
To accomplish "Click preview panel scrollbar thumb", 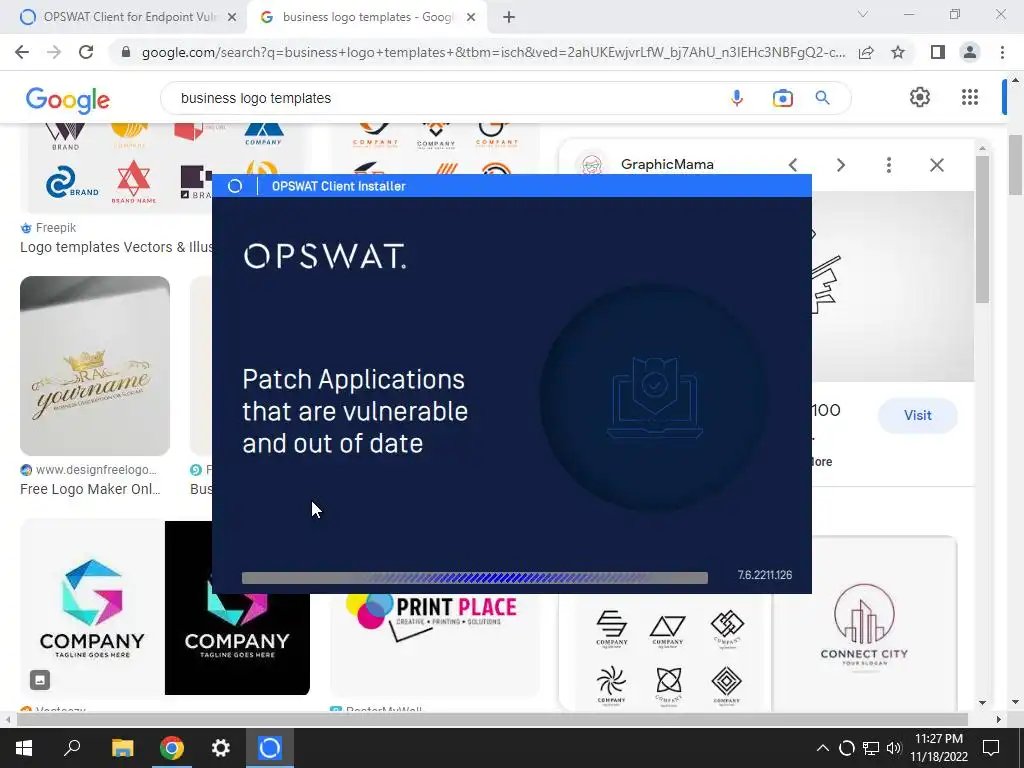I will tap(983, 229).
